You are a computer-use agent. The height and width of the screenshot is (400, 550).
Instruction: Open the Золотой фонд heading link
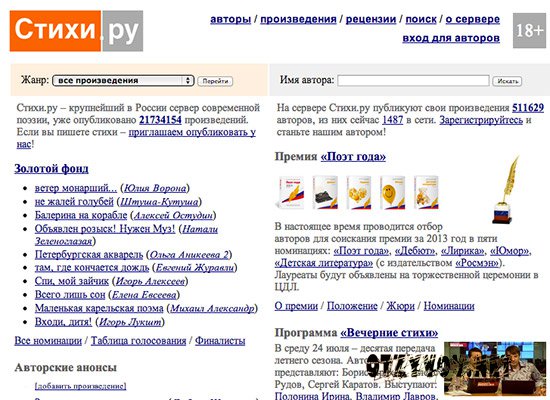[x=51, y=169]
